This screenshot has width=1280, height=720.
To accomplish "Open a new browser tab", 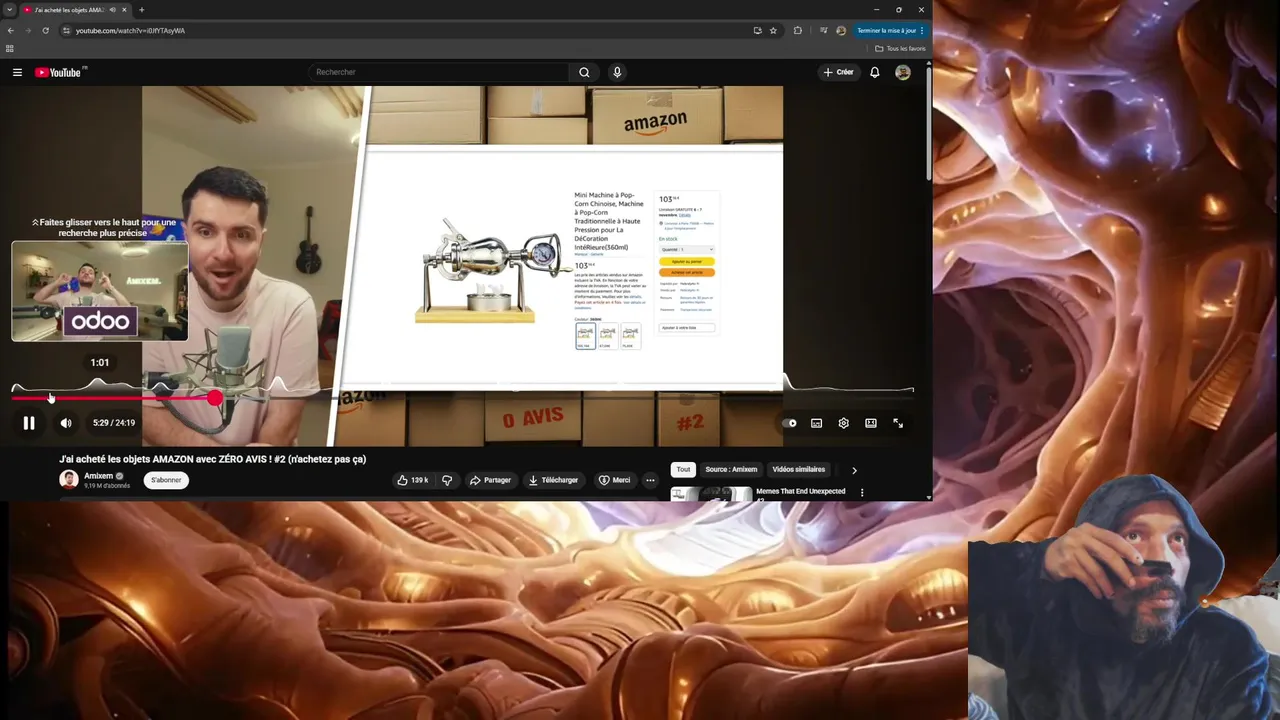I will coord(141,10).
